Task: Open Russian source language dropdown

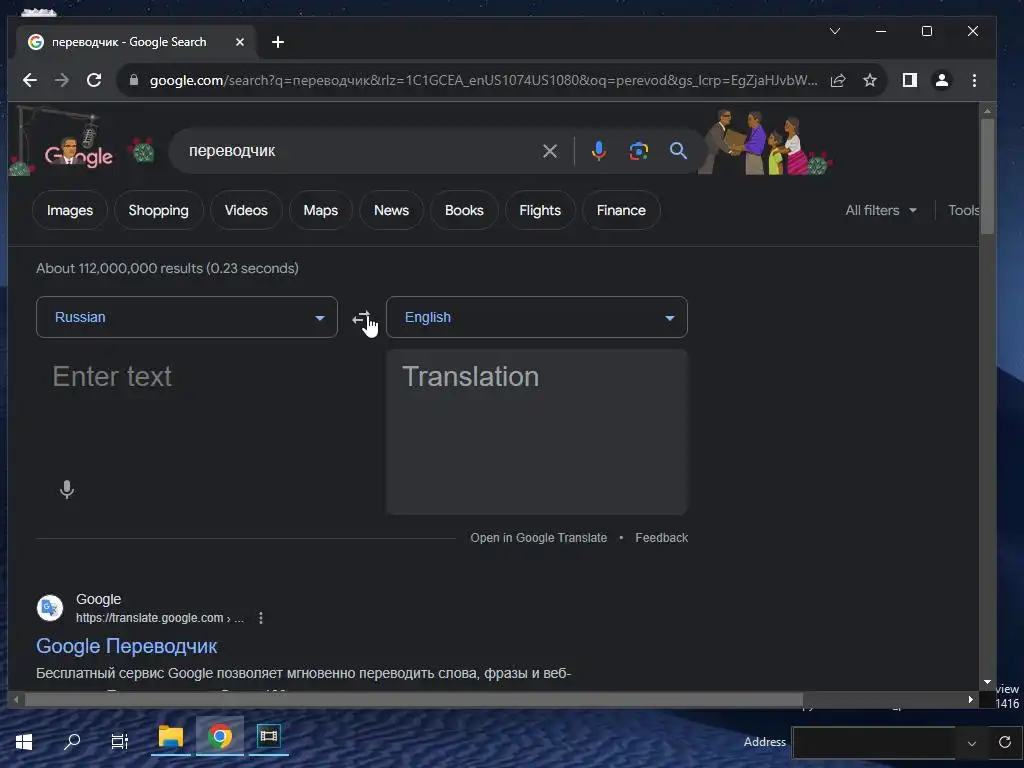Action: tap(187, 317)
